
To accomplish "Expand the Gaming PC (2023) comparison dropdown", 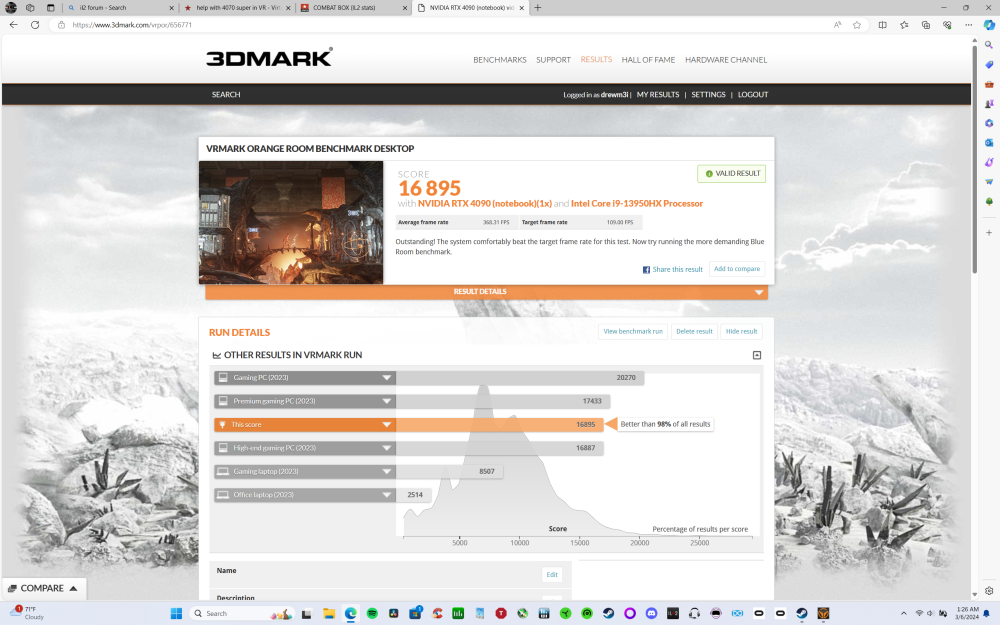I will click(386, 377).
